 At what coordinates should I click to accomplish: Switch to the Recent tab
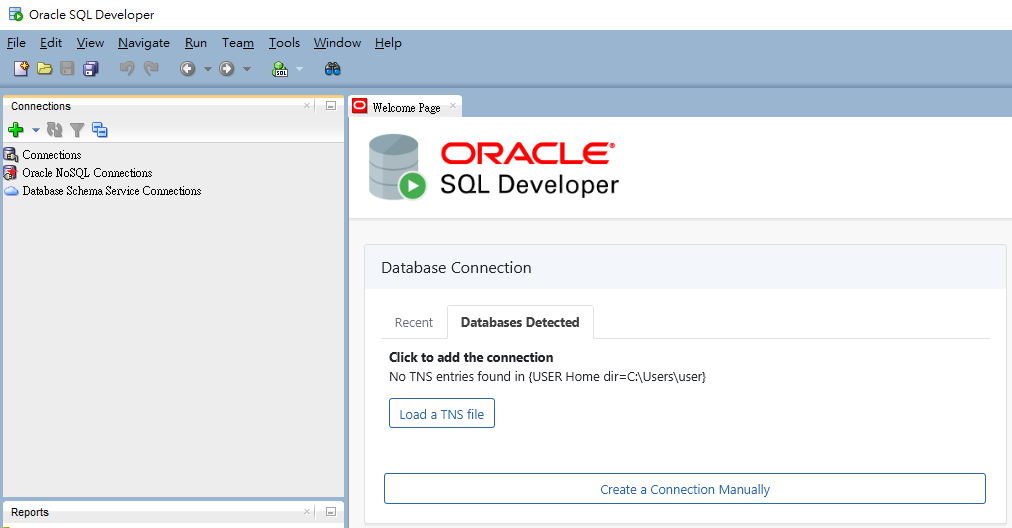tap(414, 323)
